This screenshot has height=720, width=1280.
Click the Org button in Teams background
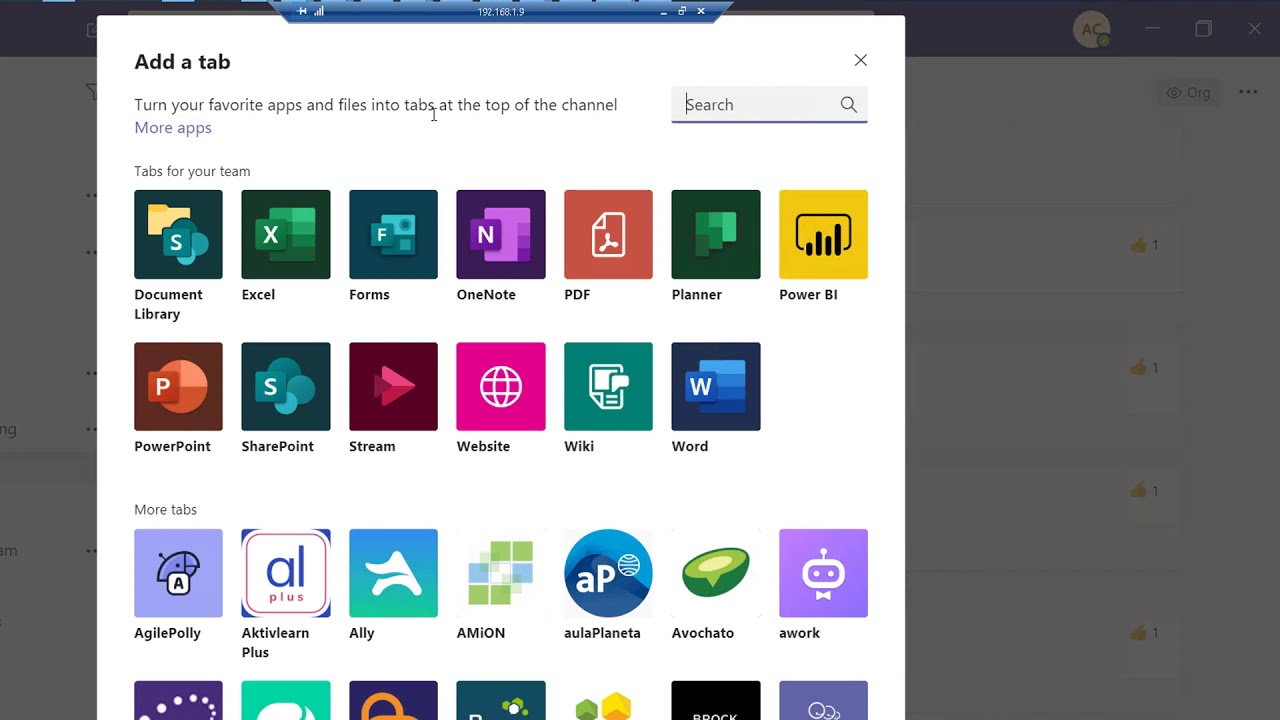coord(1188,92)
